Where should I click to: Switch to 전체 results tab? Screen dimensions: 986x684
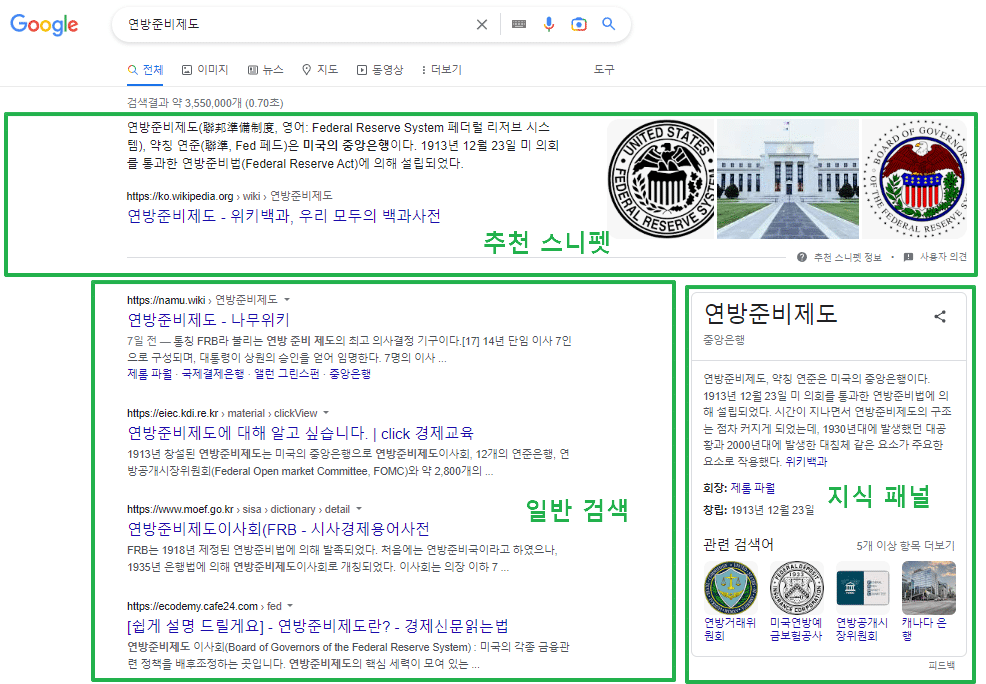(x=145, y=70)
